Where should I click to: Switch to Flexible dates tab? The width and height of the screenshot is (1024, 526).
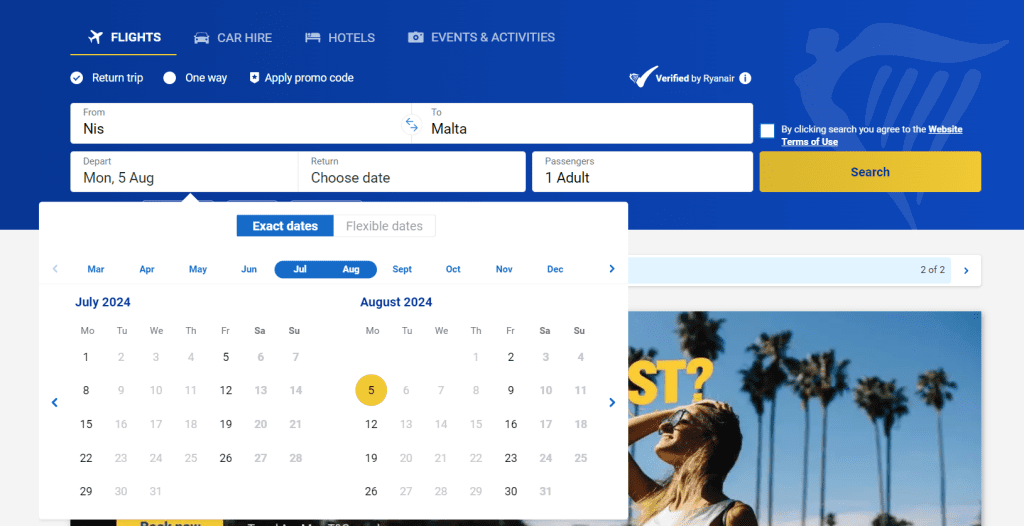click(x=384, y=226)
